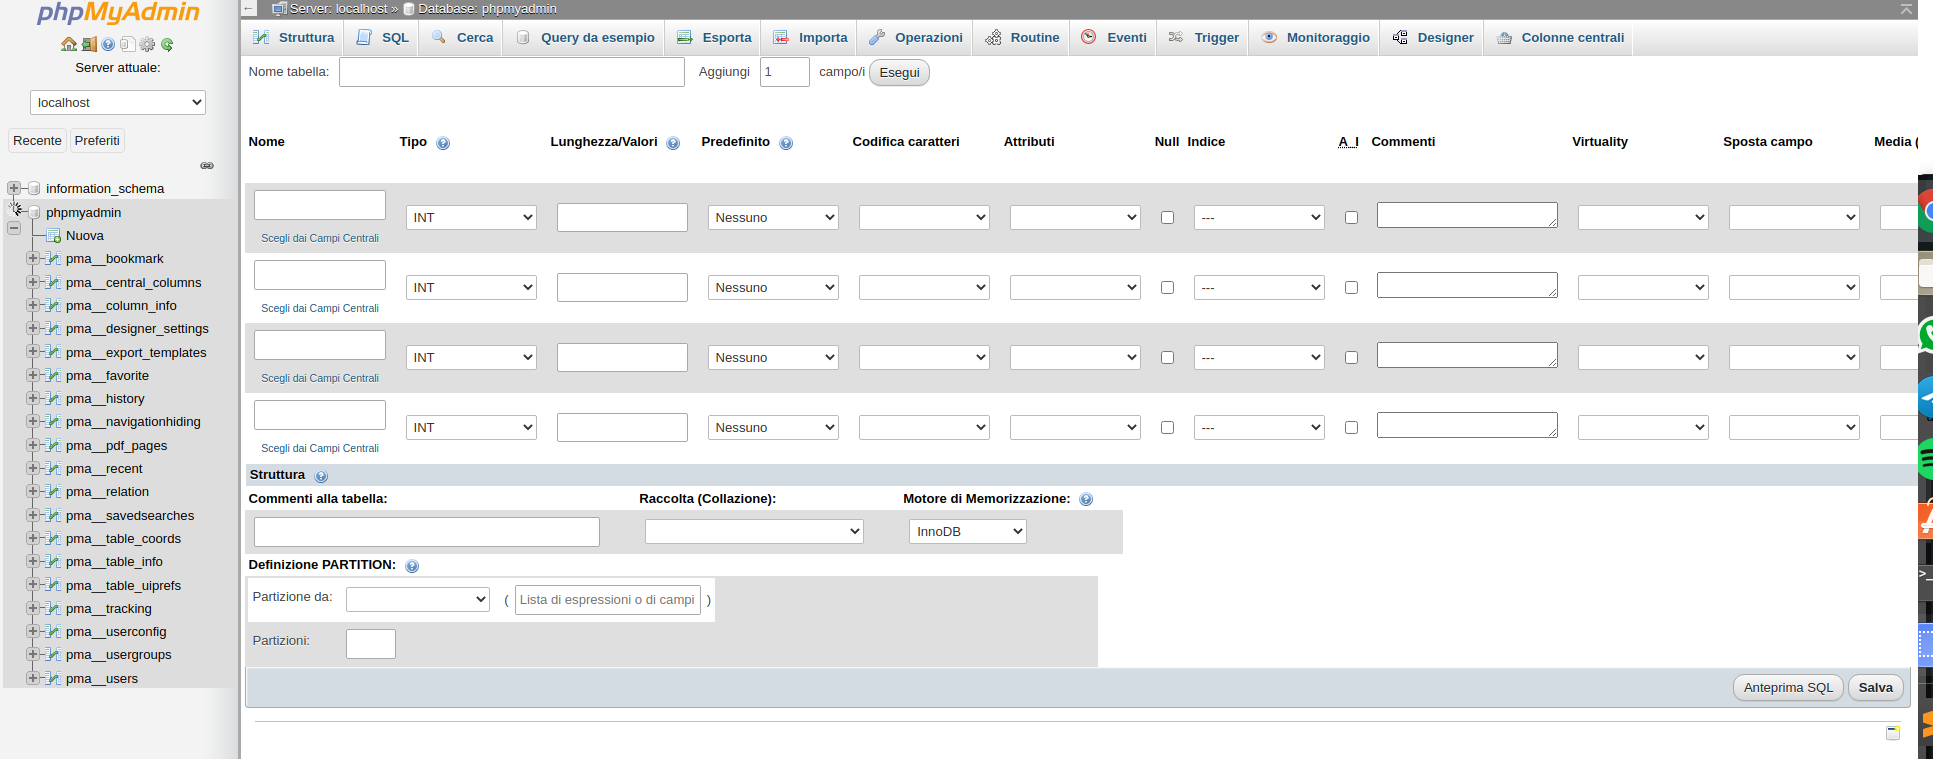Click the Nuova new table icon
This screenshot has height=759, width=1933.
pyautogui.click(x=53, y=236)
